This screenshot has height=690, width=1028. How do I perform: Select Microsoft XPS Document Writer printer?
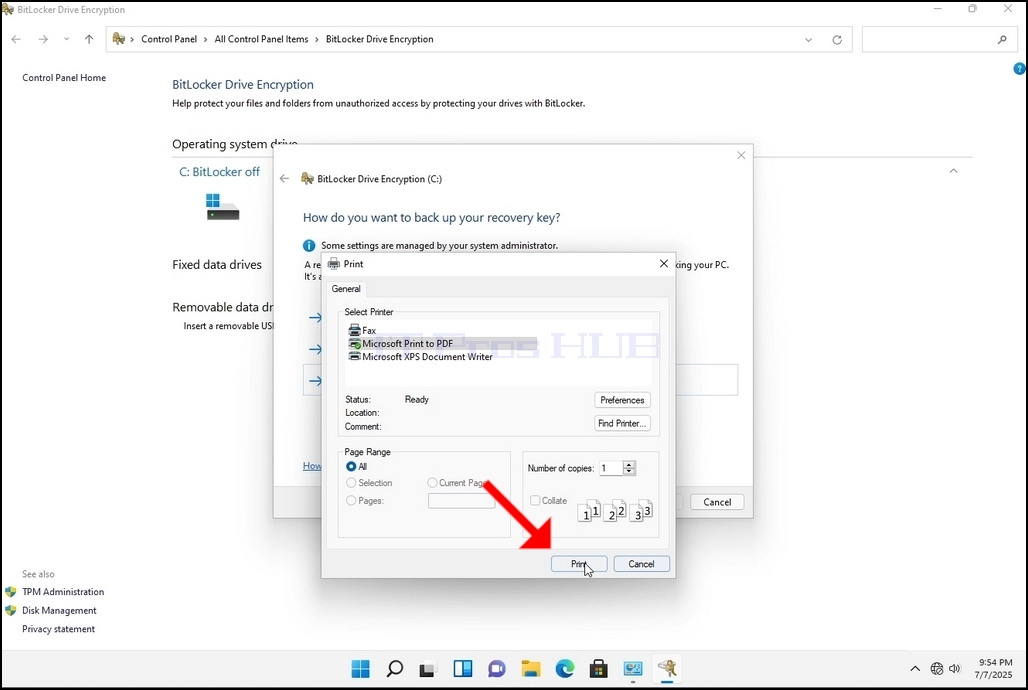[x=420, y=357]
